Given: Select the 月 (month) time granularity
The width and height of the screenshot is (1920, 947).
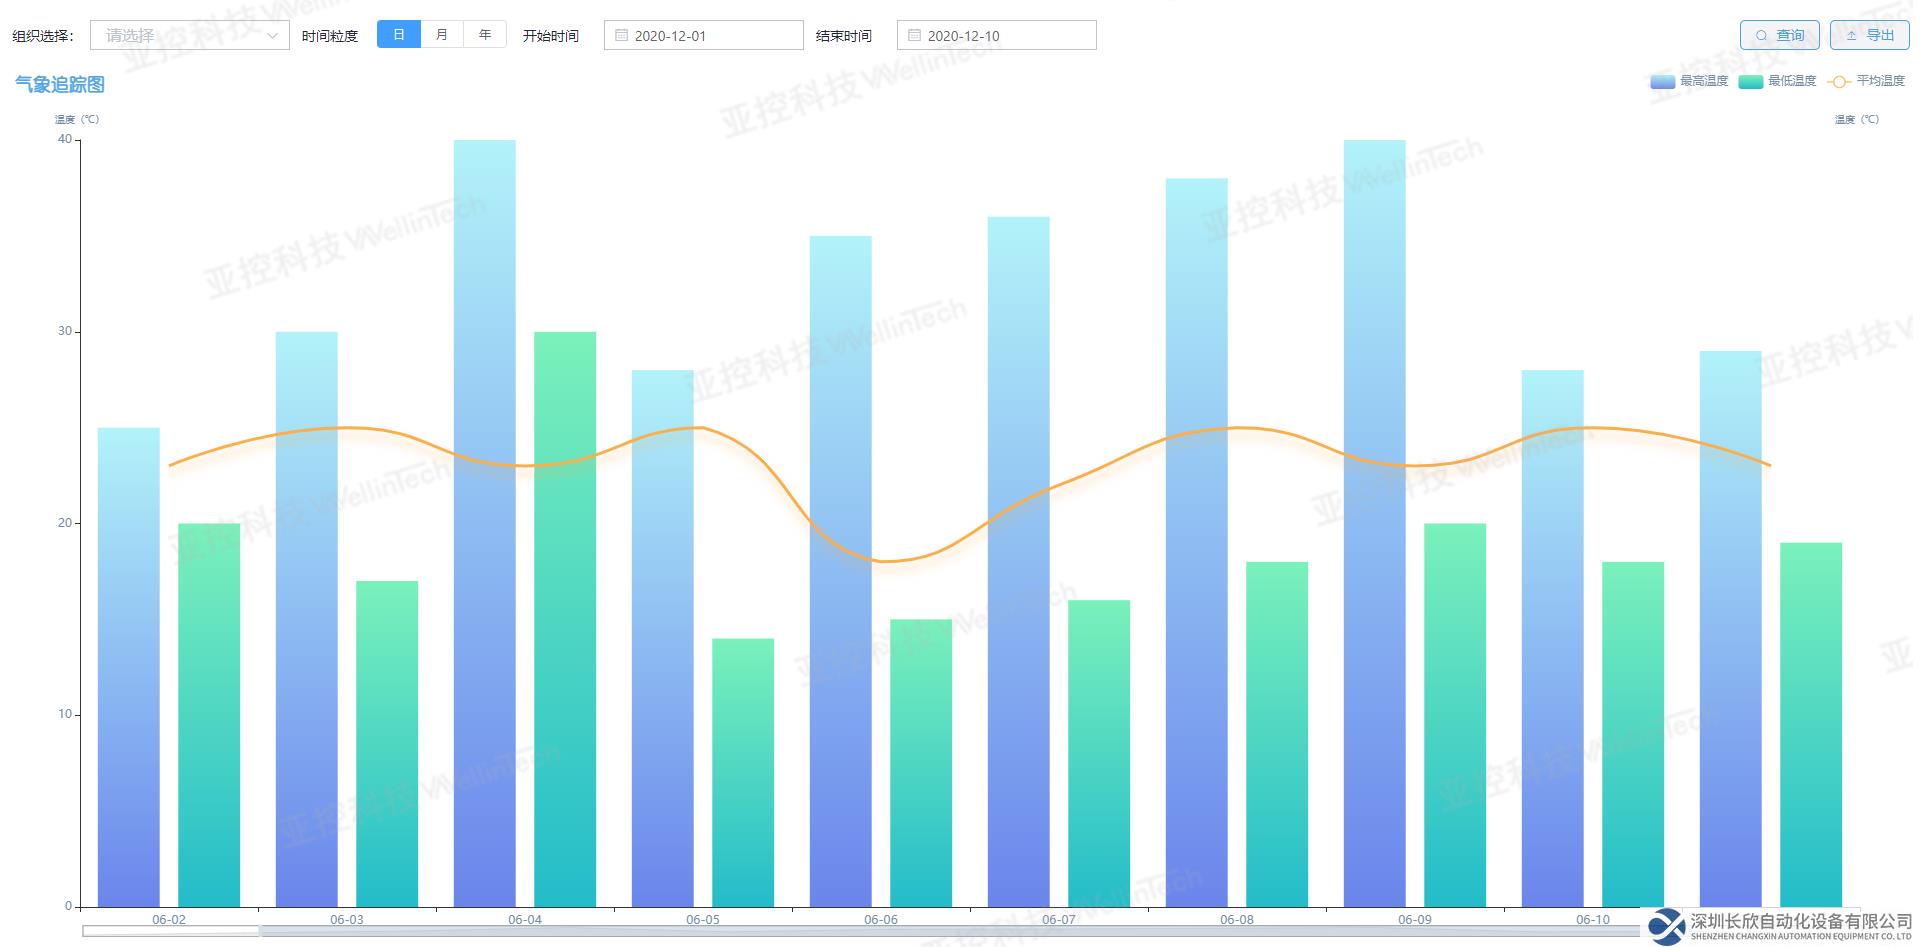Looking at the screenshot, I should click(x=442, y=35).
